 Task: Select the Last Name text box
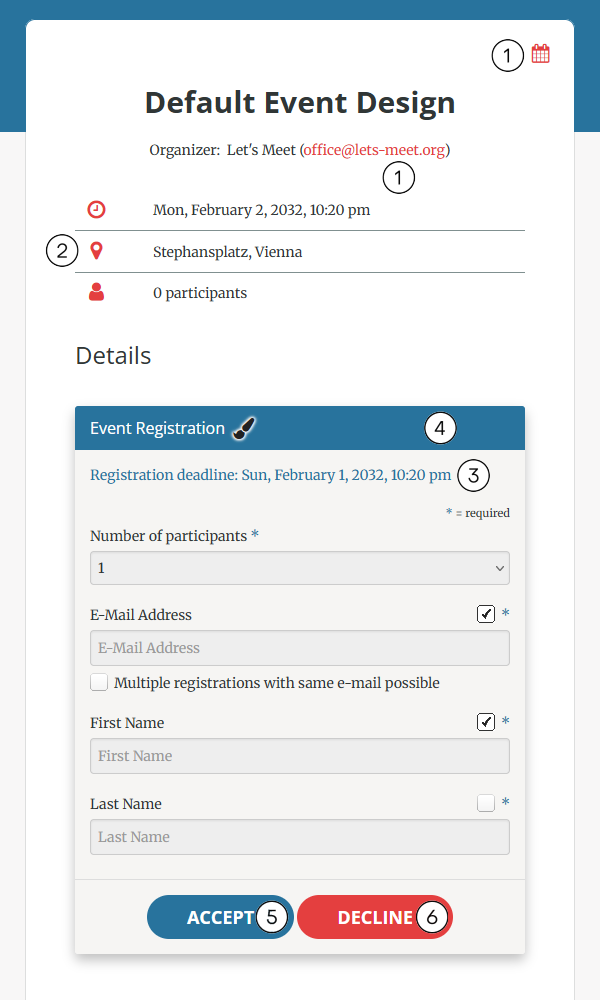click(x=300, y=837)
